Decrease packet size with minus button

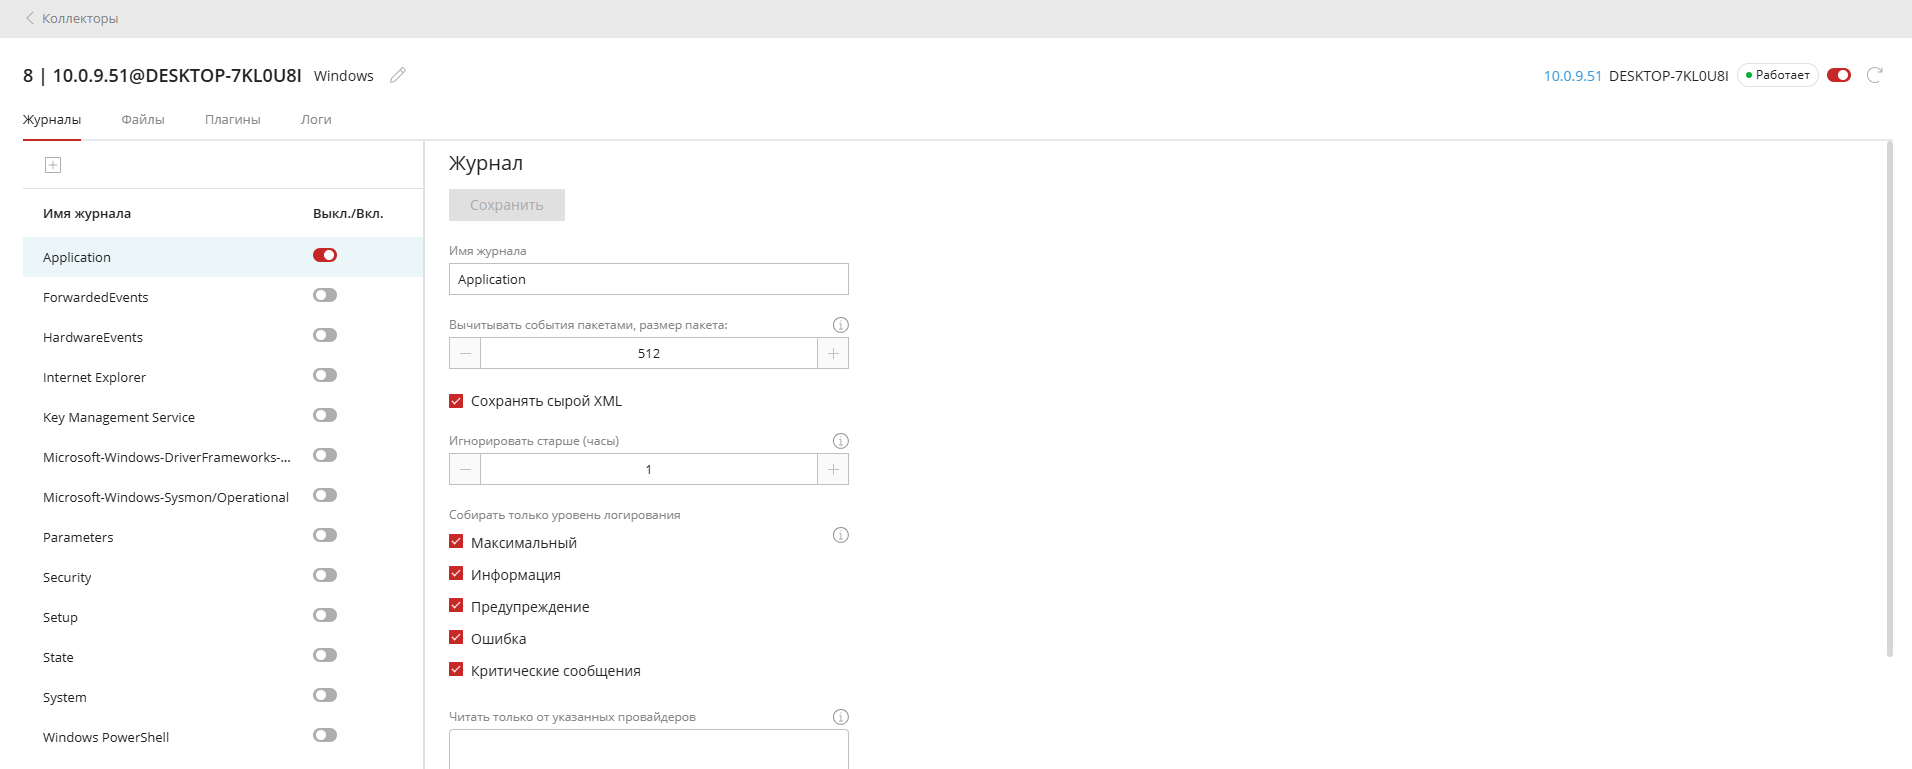pos(465,353)
